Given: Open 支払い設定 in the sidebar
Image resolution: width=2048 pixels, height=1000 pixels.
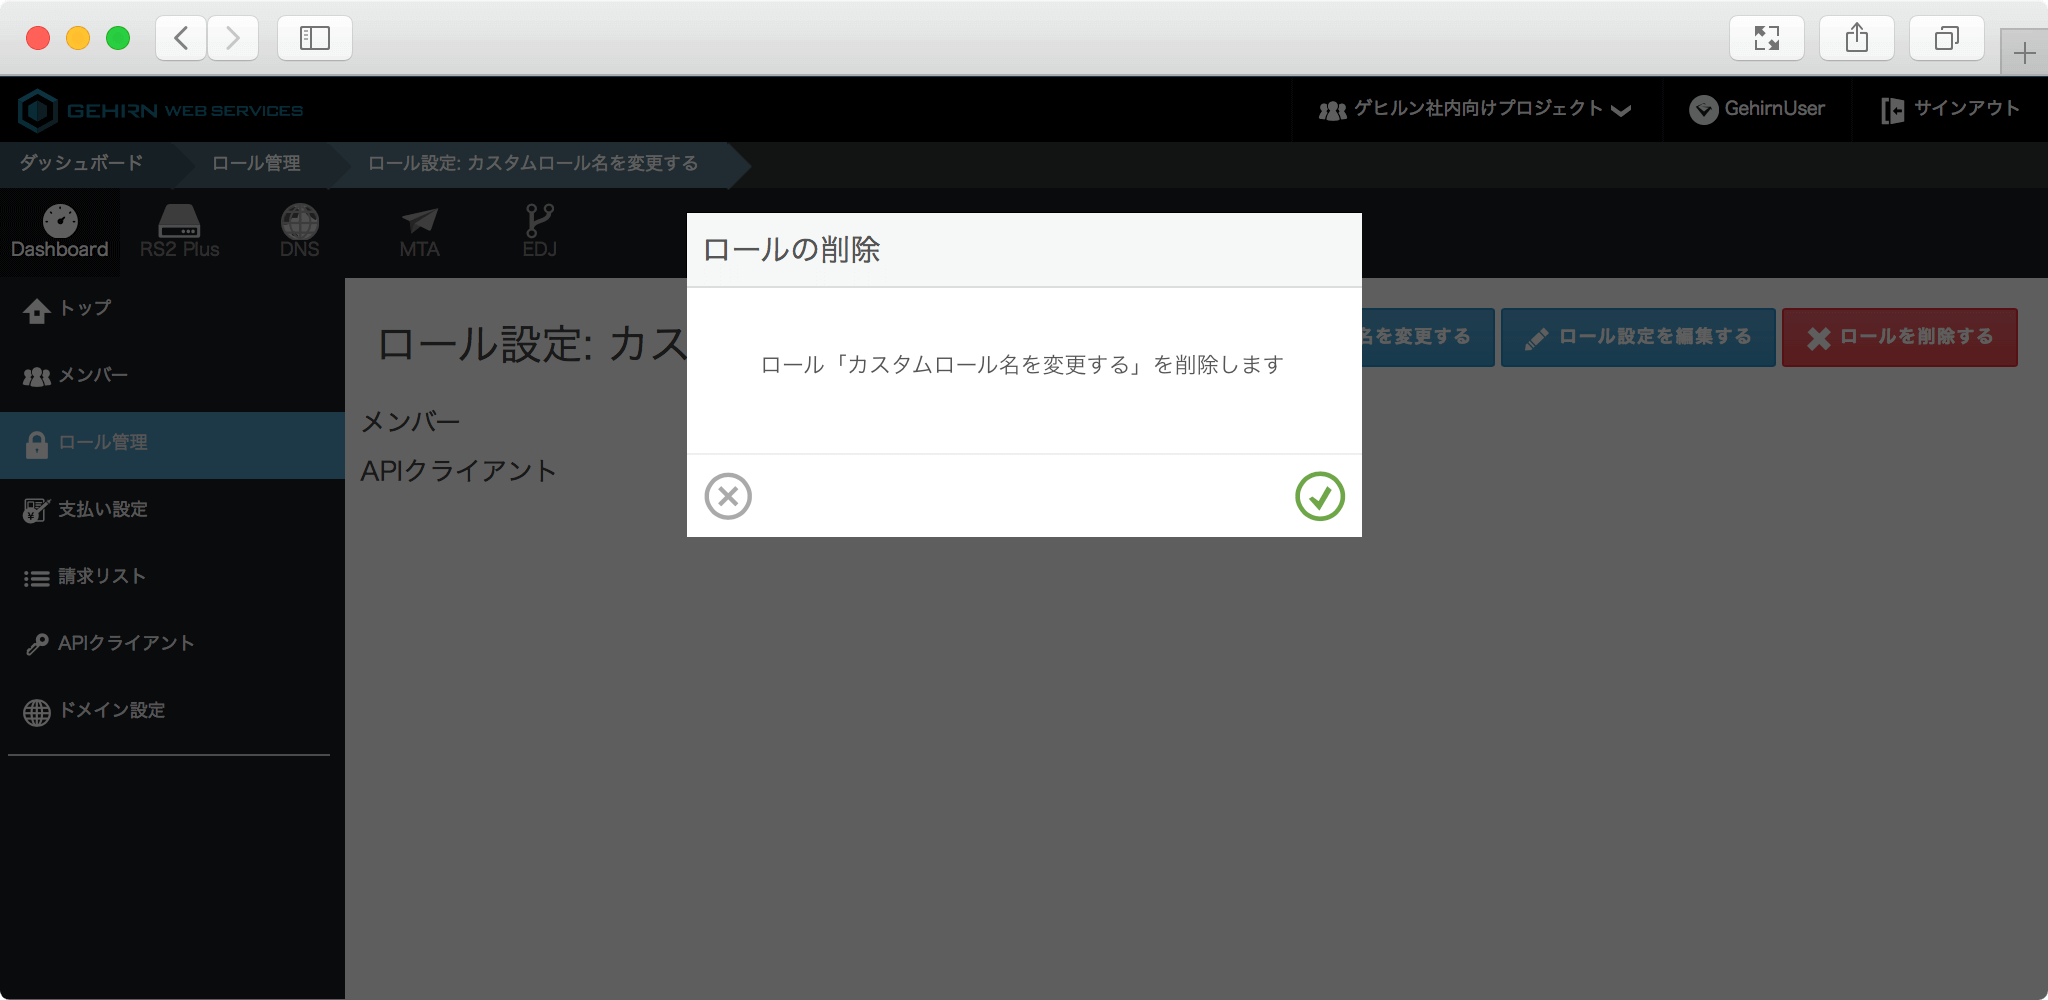Looking at the screenshot, I should [x=102, y=510].
